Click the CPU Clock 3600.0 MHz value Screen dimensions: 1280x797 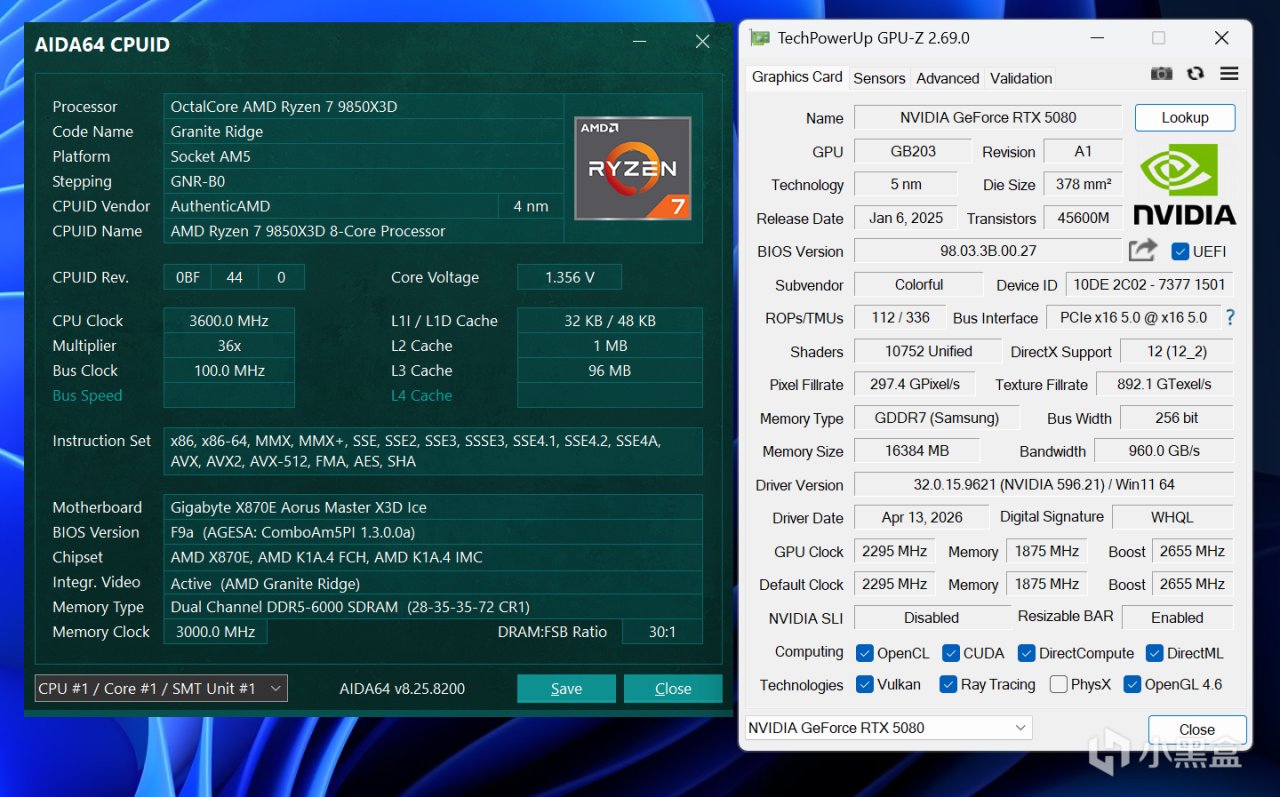click(x=229, y=320)
